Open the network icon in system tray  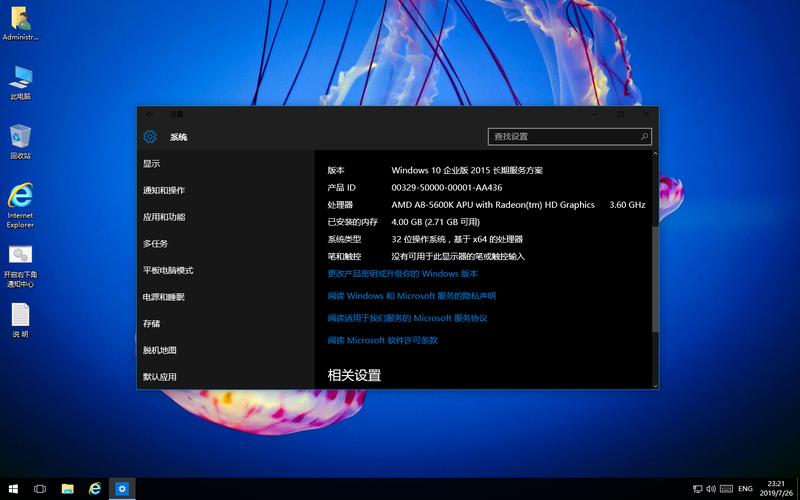pos(697,489)
